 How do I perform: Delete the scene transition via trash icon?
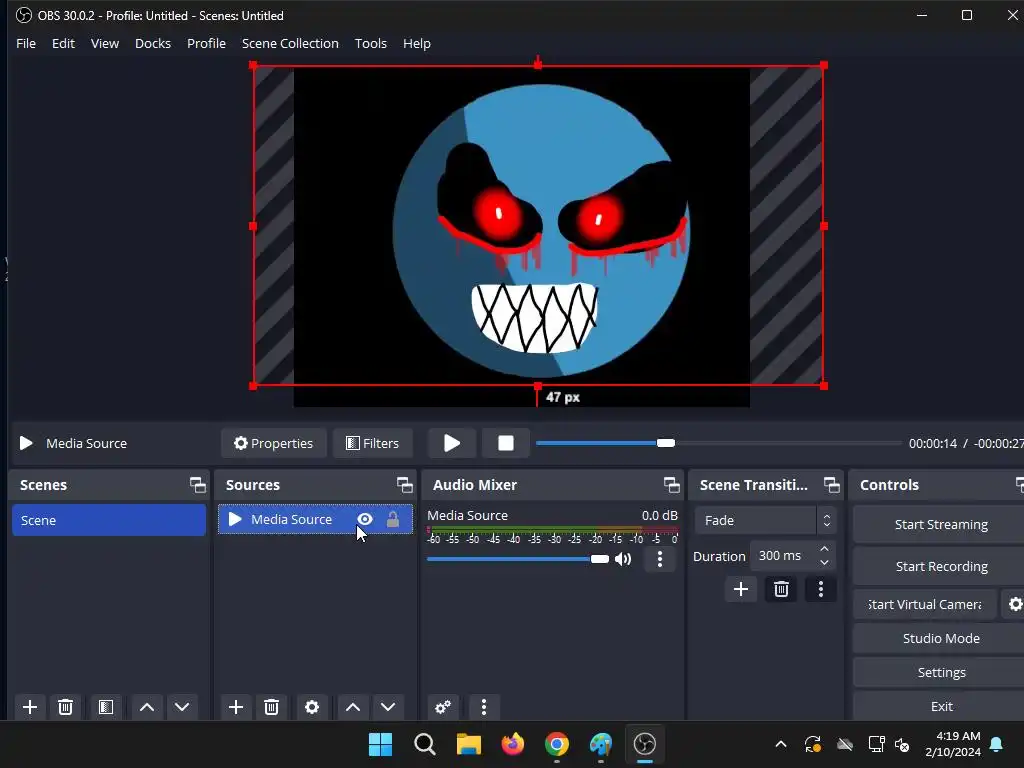pyautogui.click(x=781, y=589)
